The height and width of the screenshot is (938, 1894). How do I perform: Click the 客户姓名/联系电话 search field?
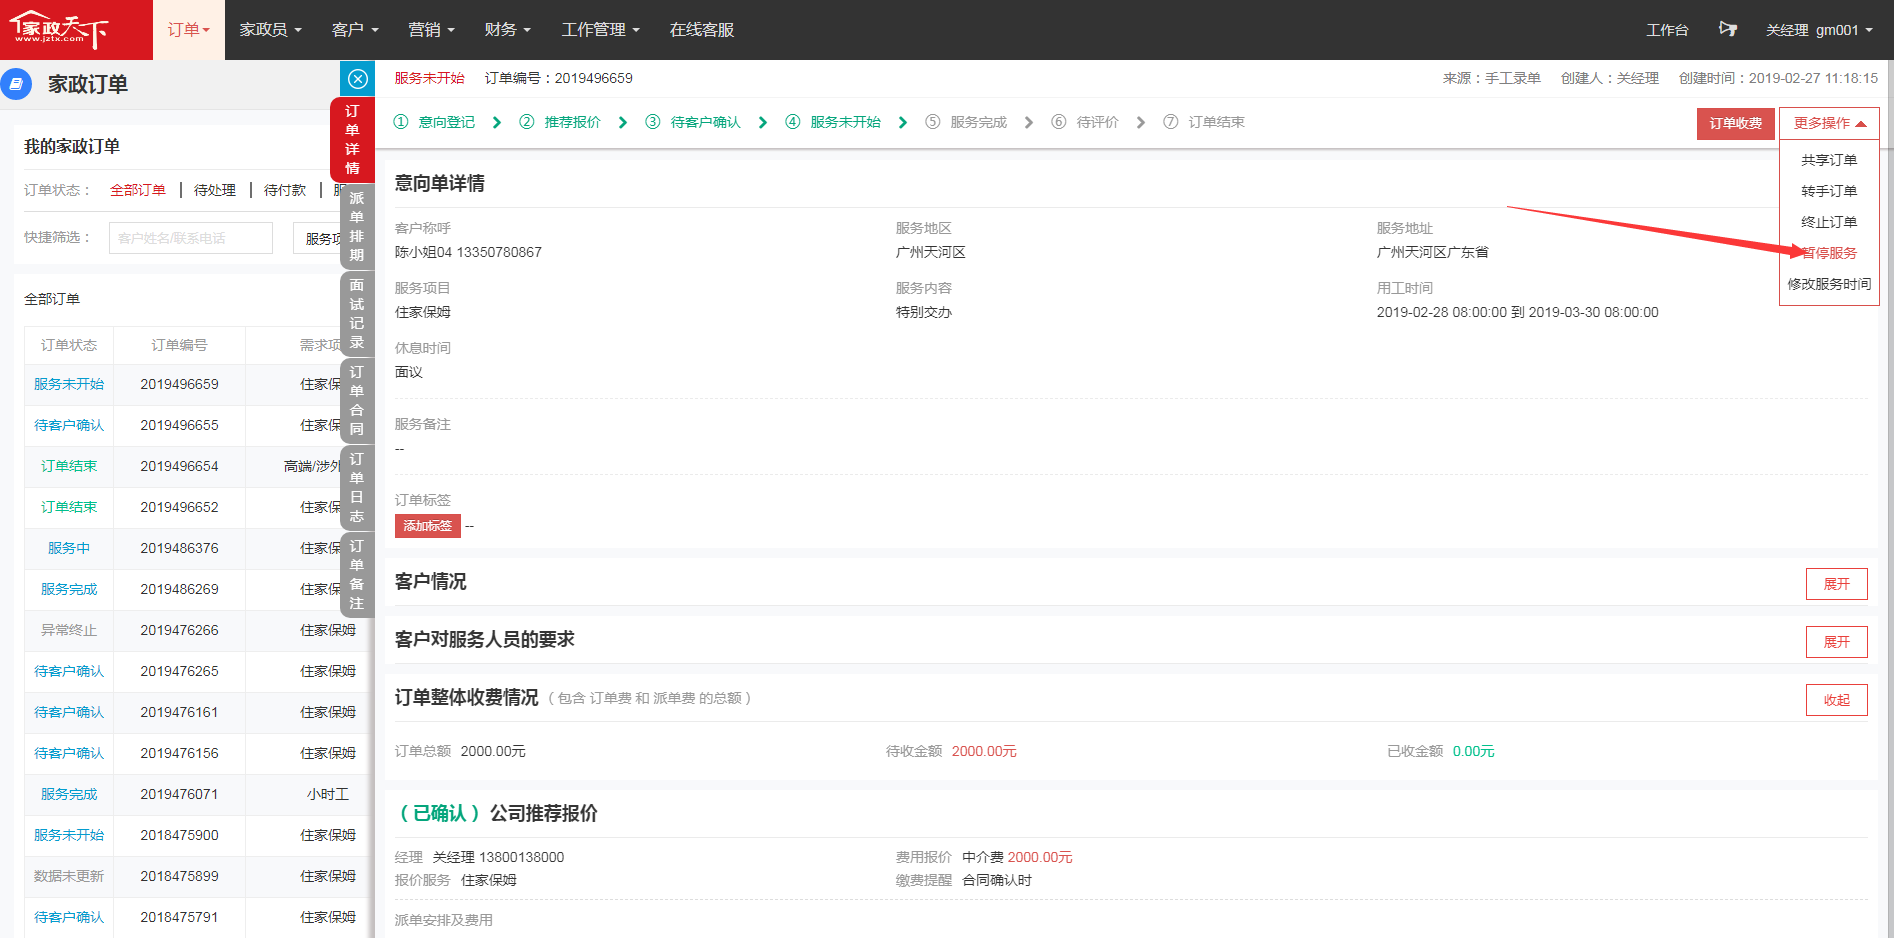(x=191, y=238)
